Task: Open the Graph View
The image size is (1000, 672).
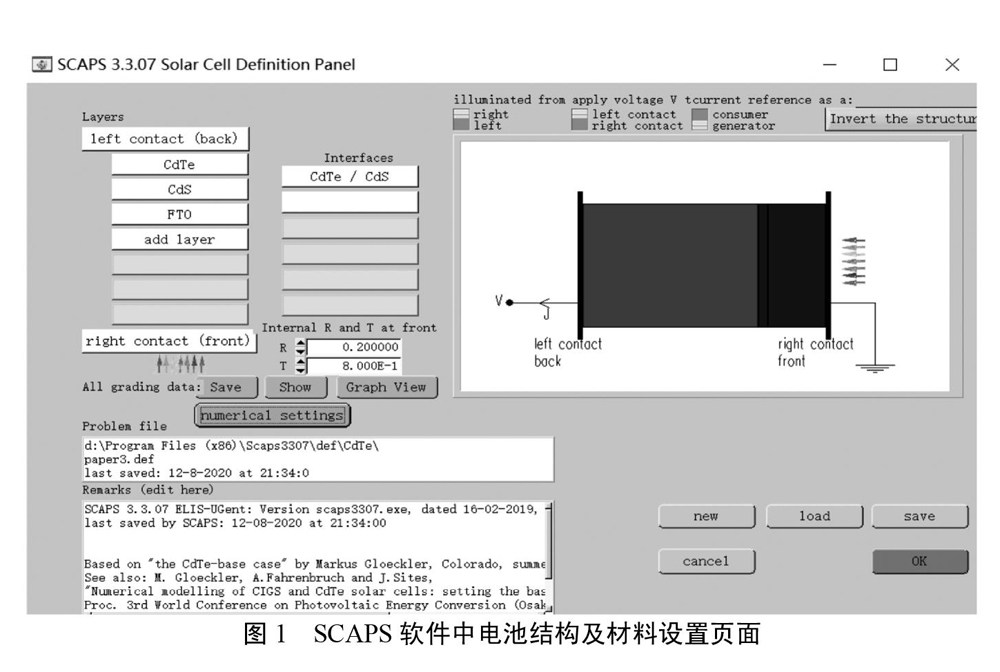Action: (386, 387)
